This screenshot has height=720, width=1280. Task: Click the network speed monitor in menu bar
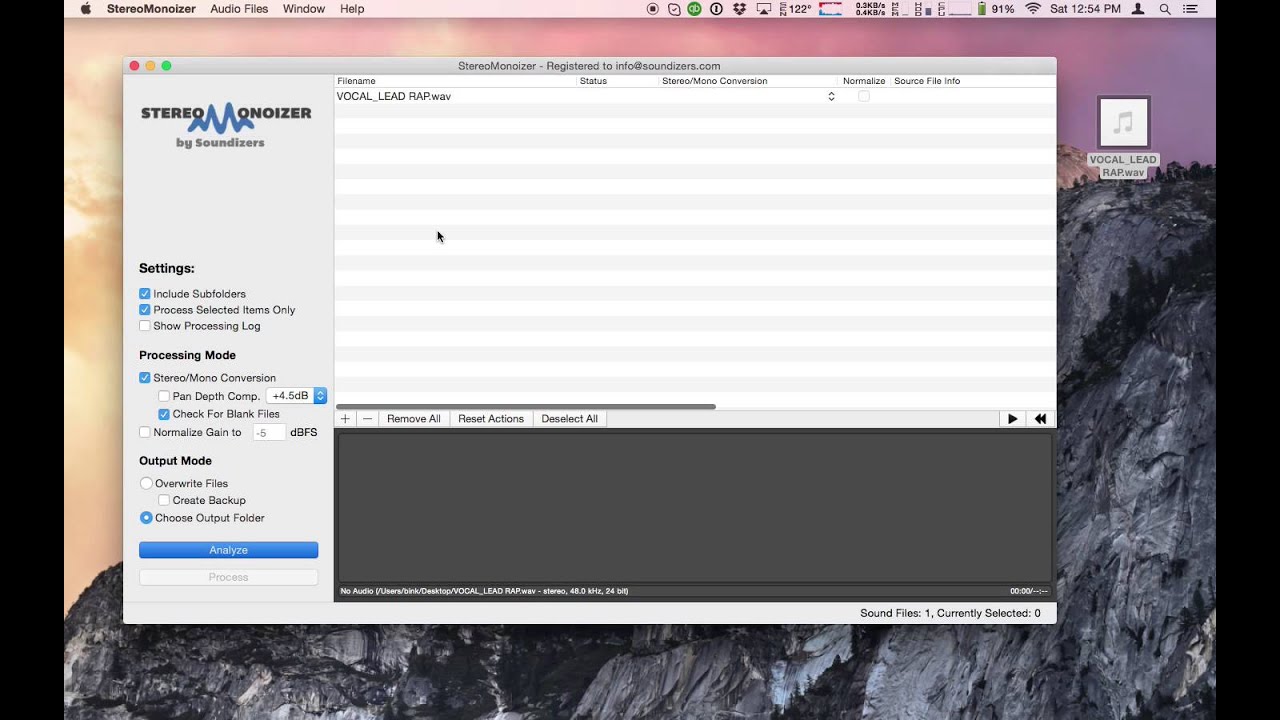pos(870,9)
